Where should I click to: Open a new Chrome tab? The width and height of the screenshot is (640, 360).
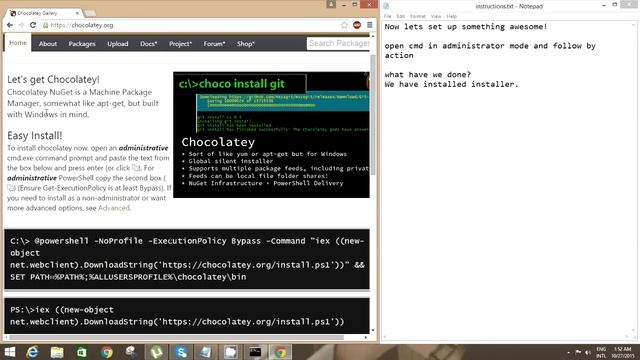pyautogui.click(x=90, y=13)
